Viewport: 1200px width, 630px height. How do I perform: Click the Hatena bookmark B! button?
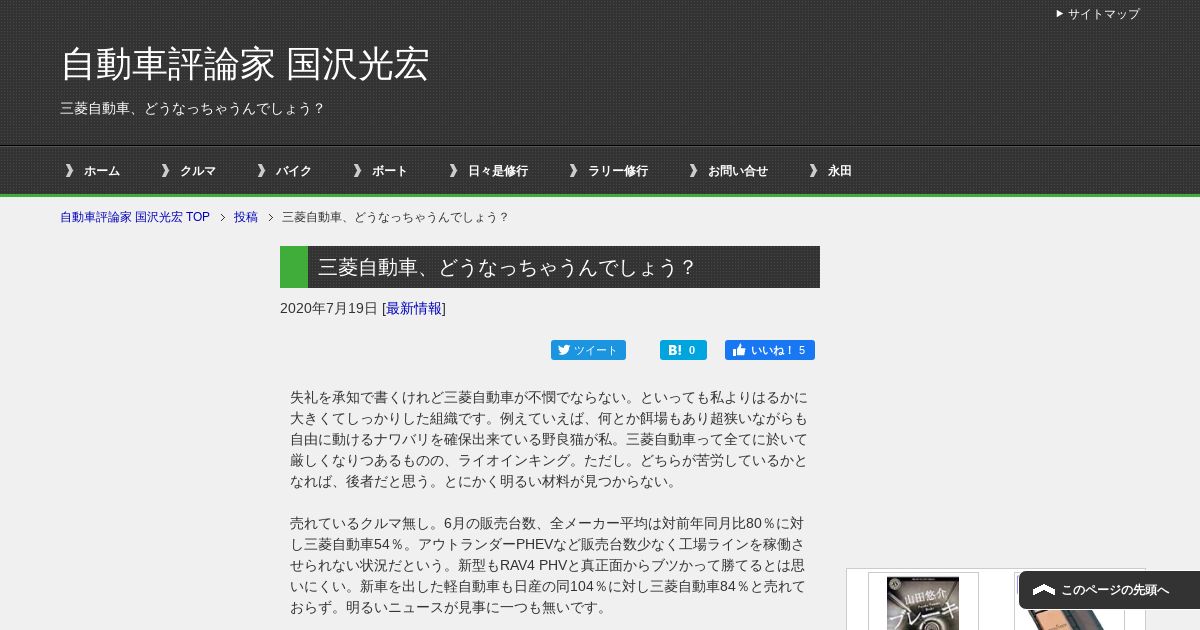(683, 350)
